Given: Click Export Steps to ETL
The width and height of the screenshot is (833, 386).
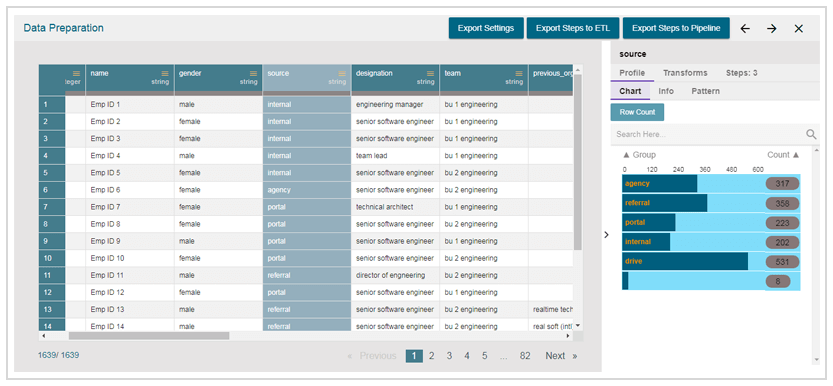Looking at the screenshot, I should (x=573, y=28).
